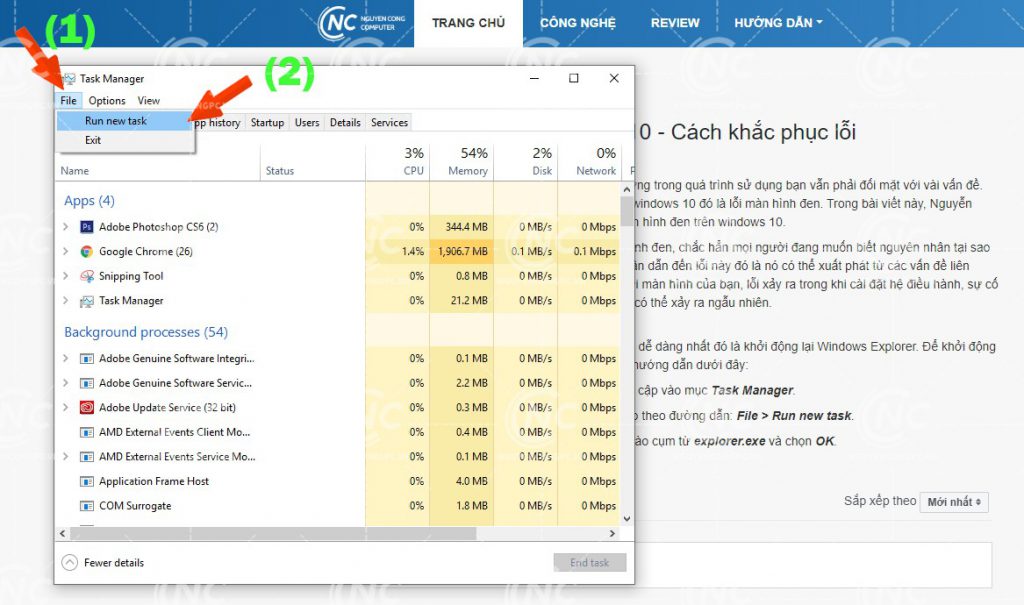Screen dimensions: 1024x605
Task: Click the Nguyen Cong Computer logo
Action: [362, 23]
